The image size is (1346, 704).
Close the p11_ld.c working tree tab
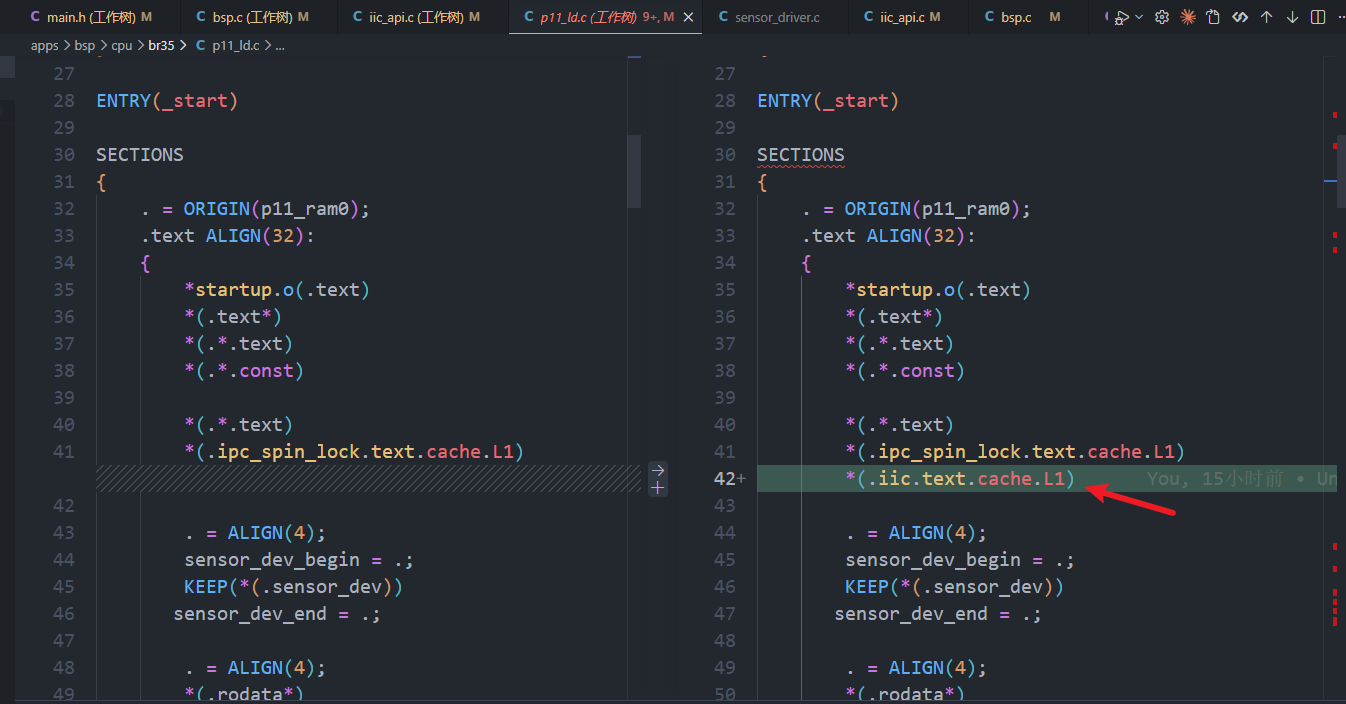(688, 17)
